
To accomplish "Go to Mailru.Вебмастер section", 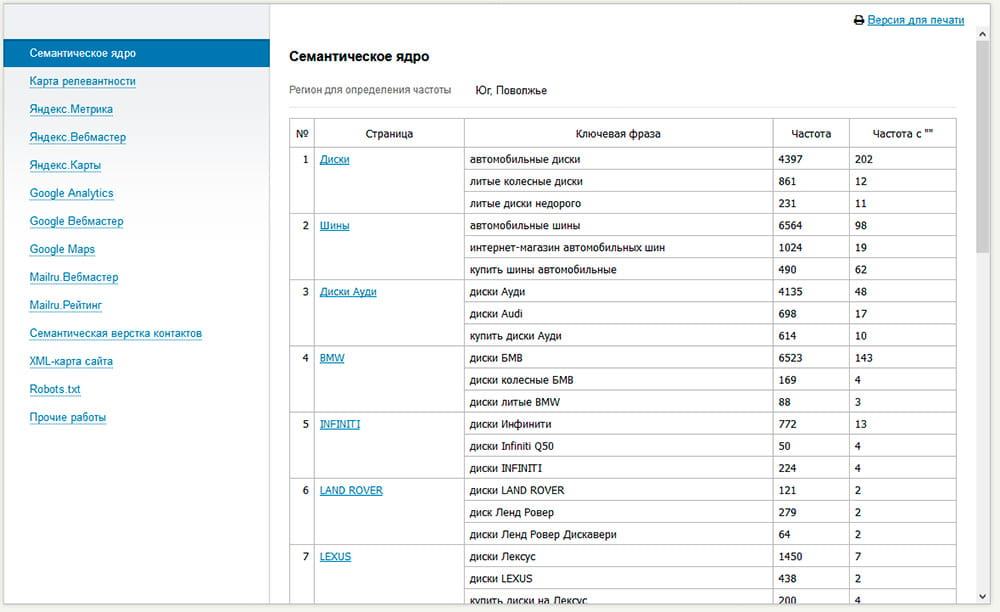I will 74,277.
